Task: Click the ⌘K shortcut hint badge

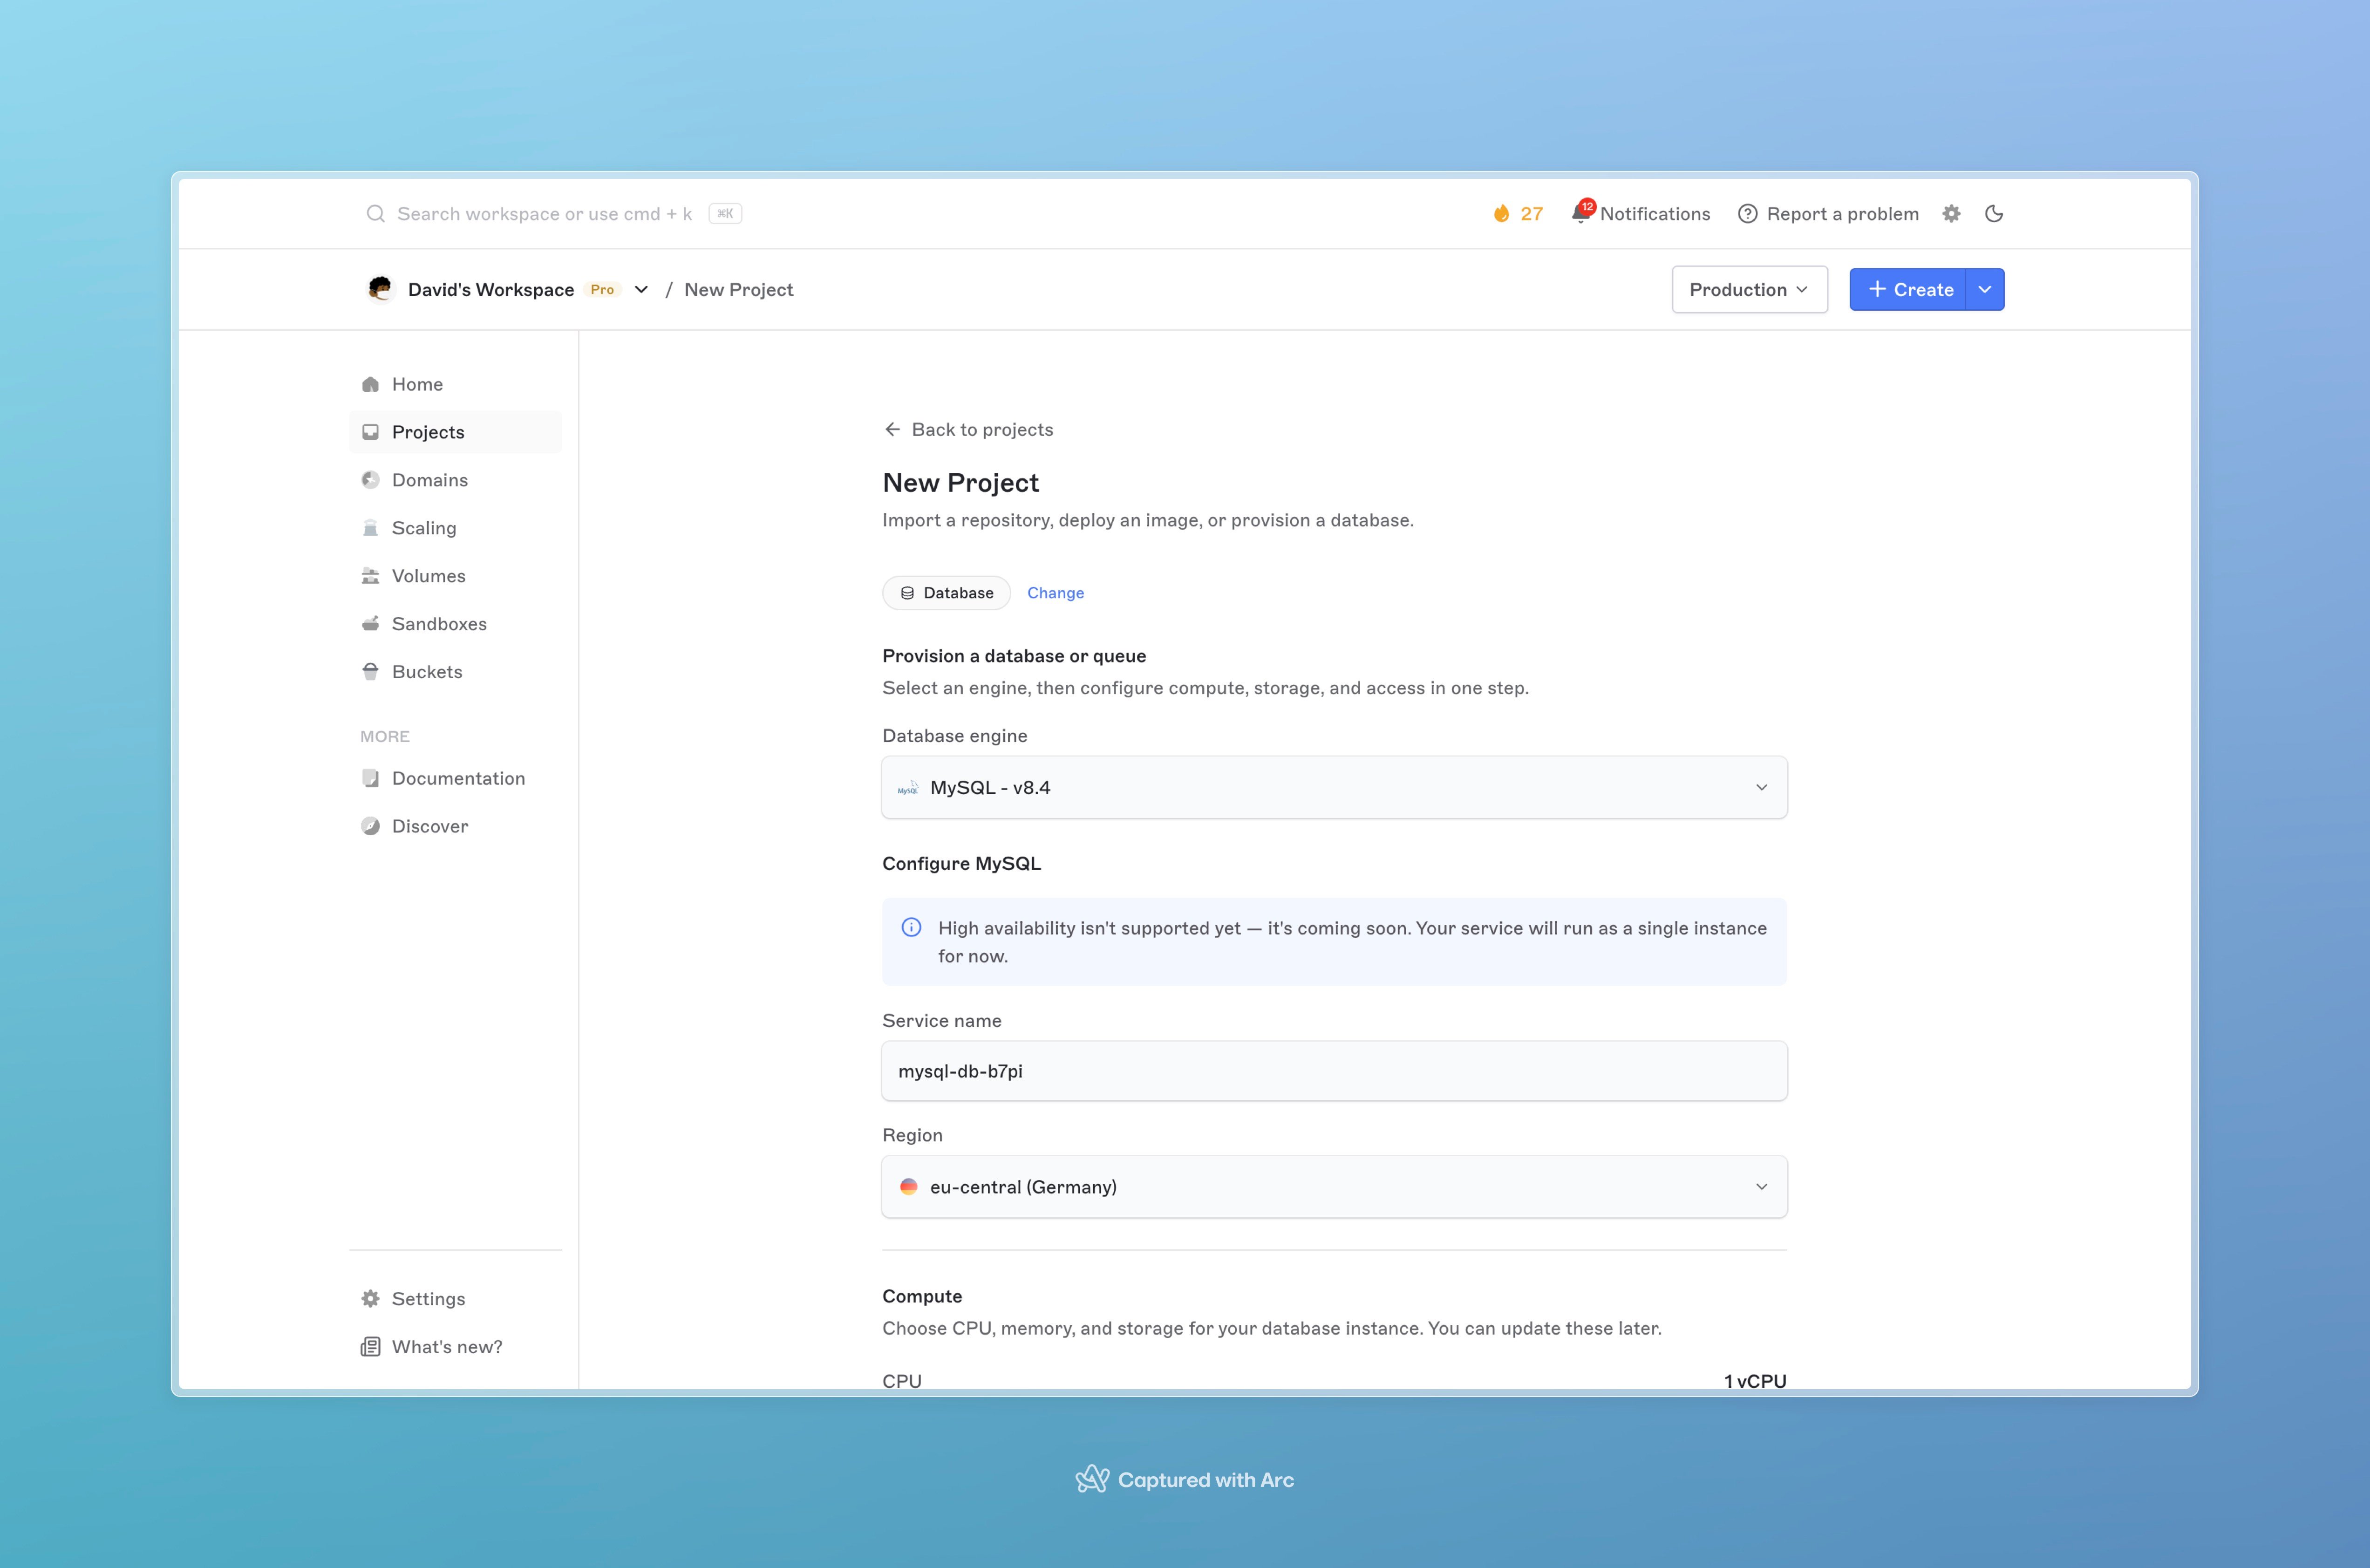Action: [725, 214]
